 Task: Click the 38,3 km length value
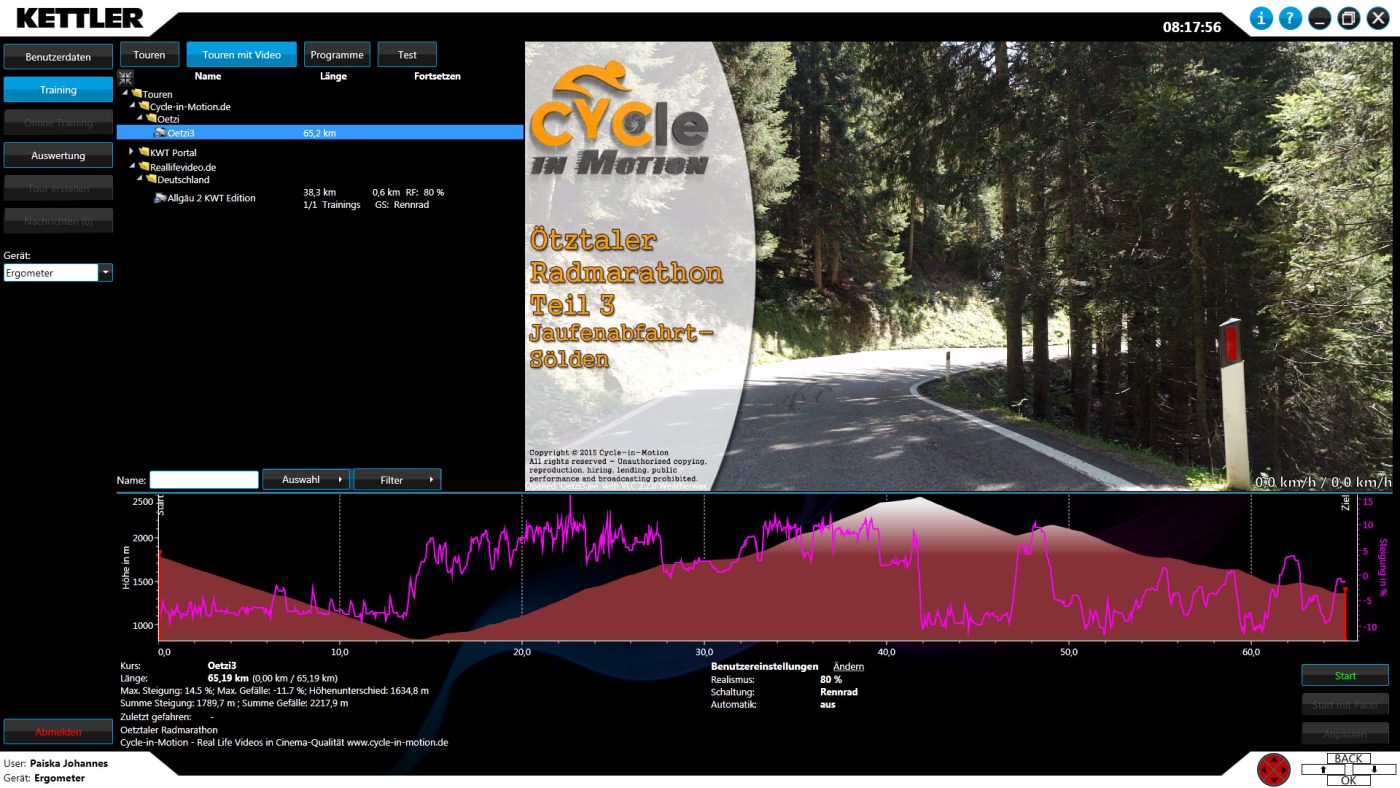click(x=319, y=192)
